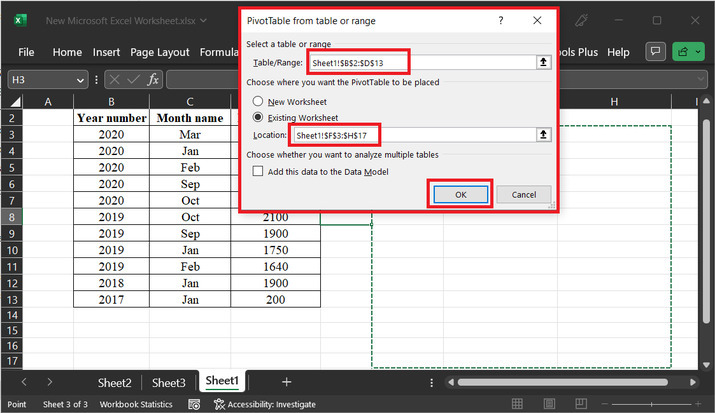Click the Select All triangle corner

click(x=15, y=102)
